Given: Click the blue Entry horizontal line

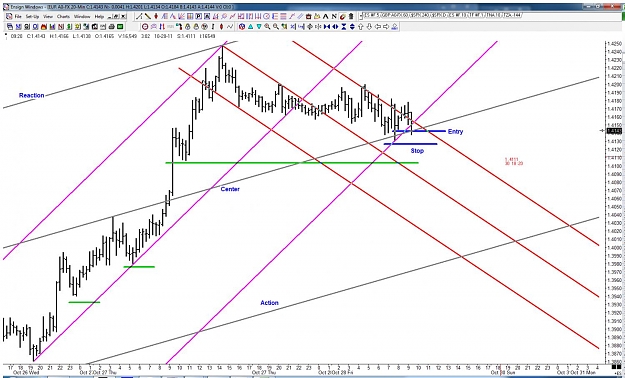Looking at the screenshot, I should 419,131.
